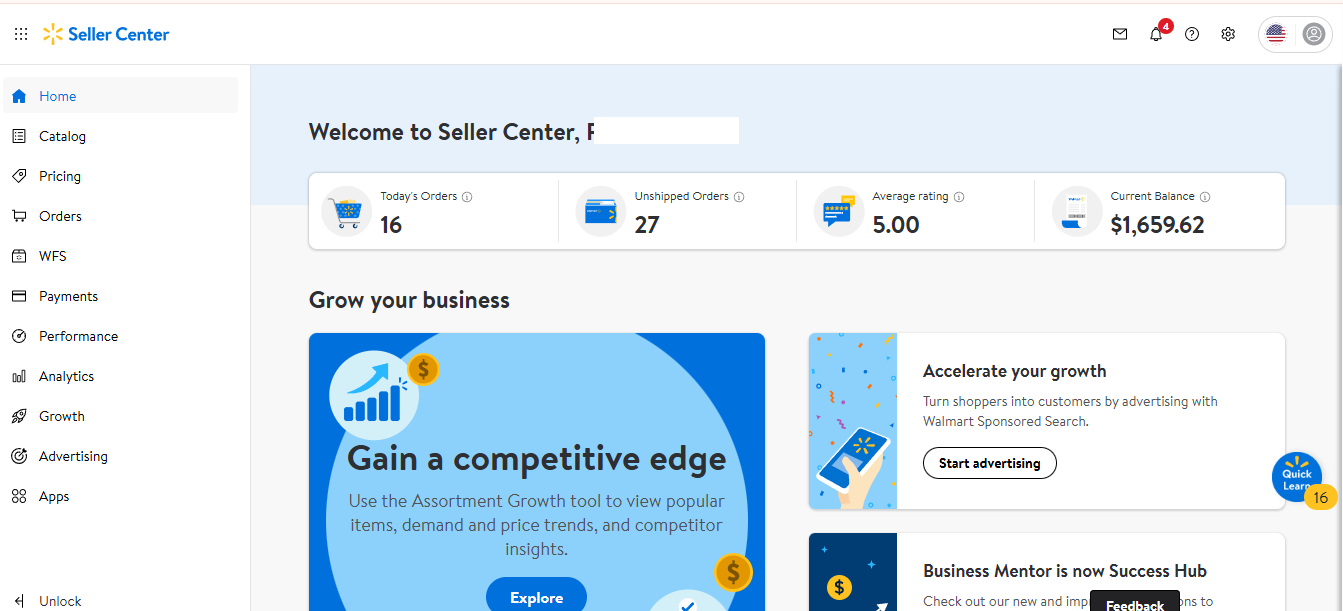
Task: Open the settings gear icon
Action: (1228, 34)
